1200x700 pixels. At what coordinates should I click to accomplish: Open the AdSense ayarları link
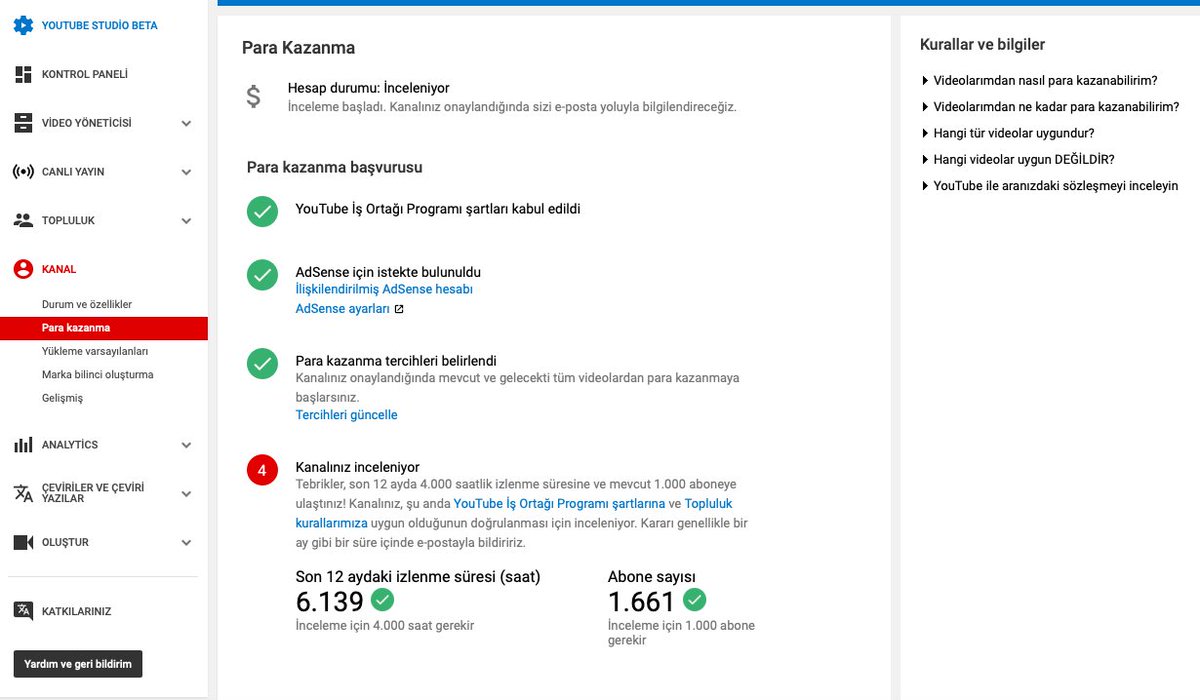[343, 309]
